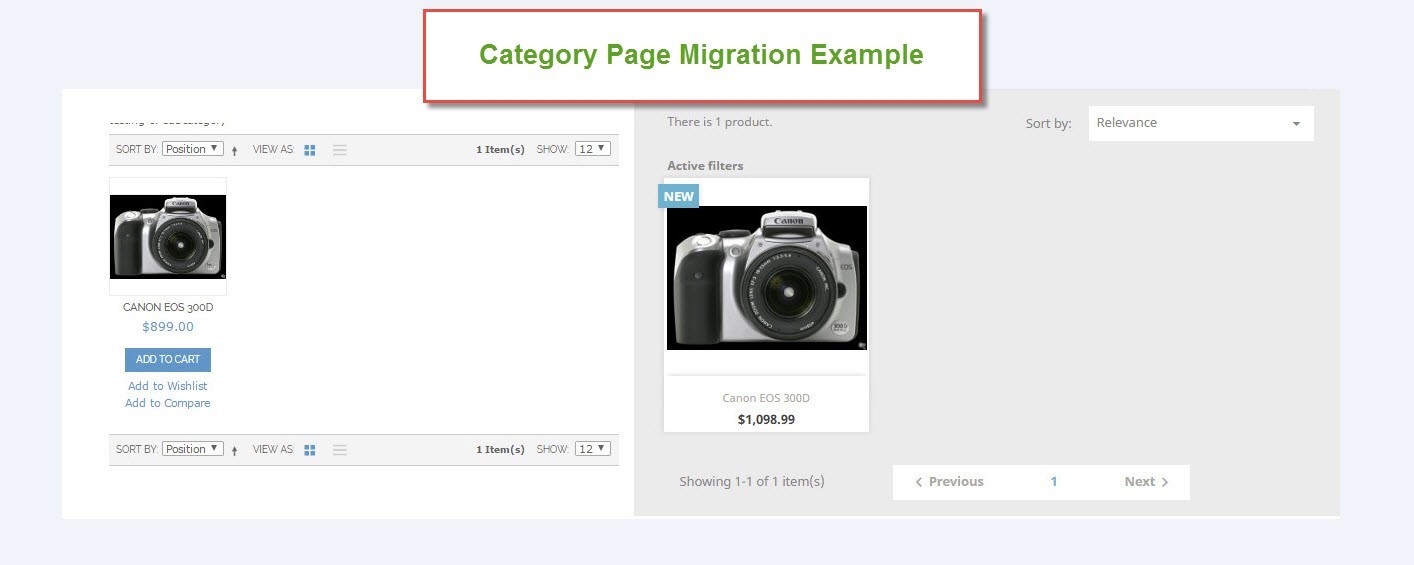Switch to list view in bottom toolbar
The image size is (1414, 565).
[x=340, y=450]
